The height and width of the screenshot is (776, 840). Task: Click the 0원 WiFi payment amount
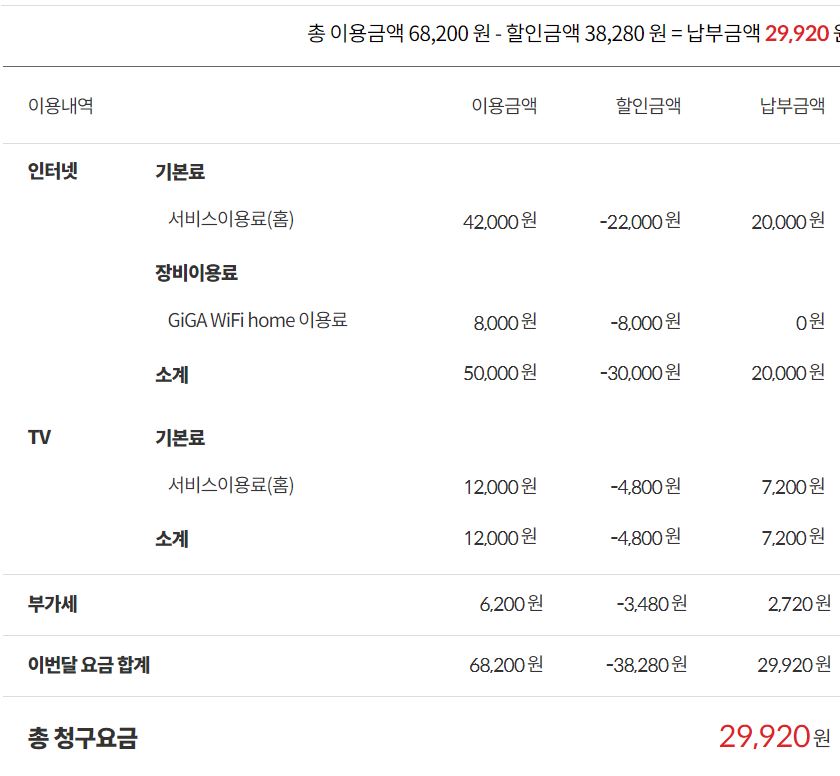pyautogui.click(x=810, y=322)
